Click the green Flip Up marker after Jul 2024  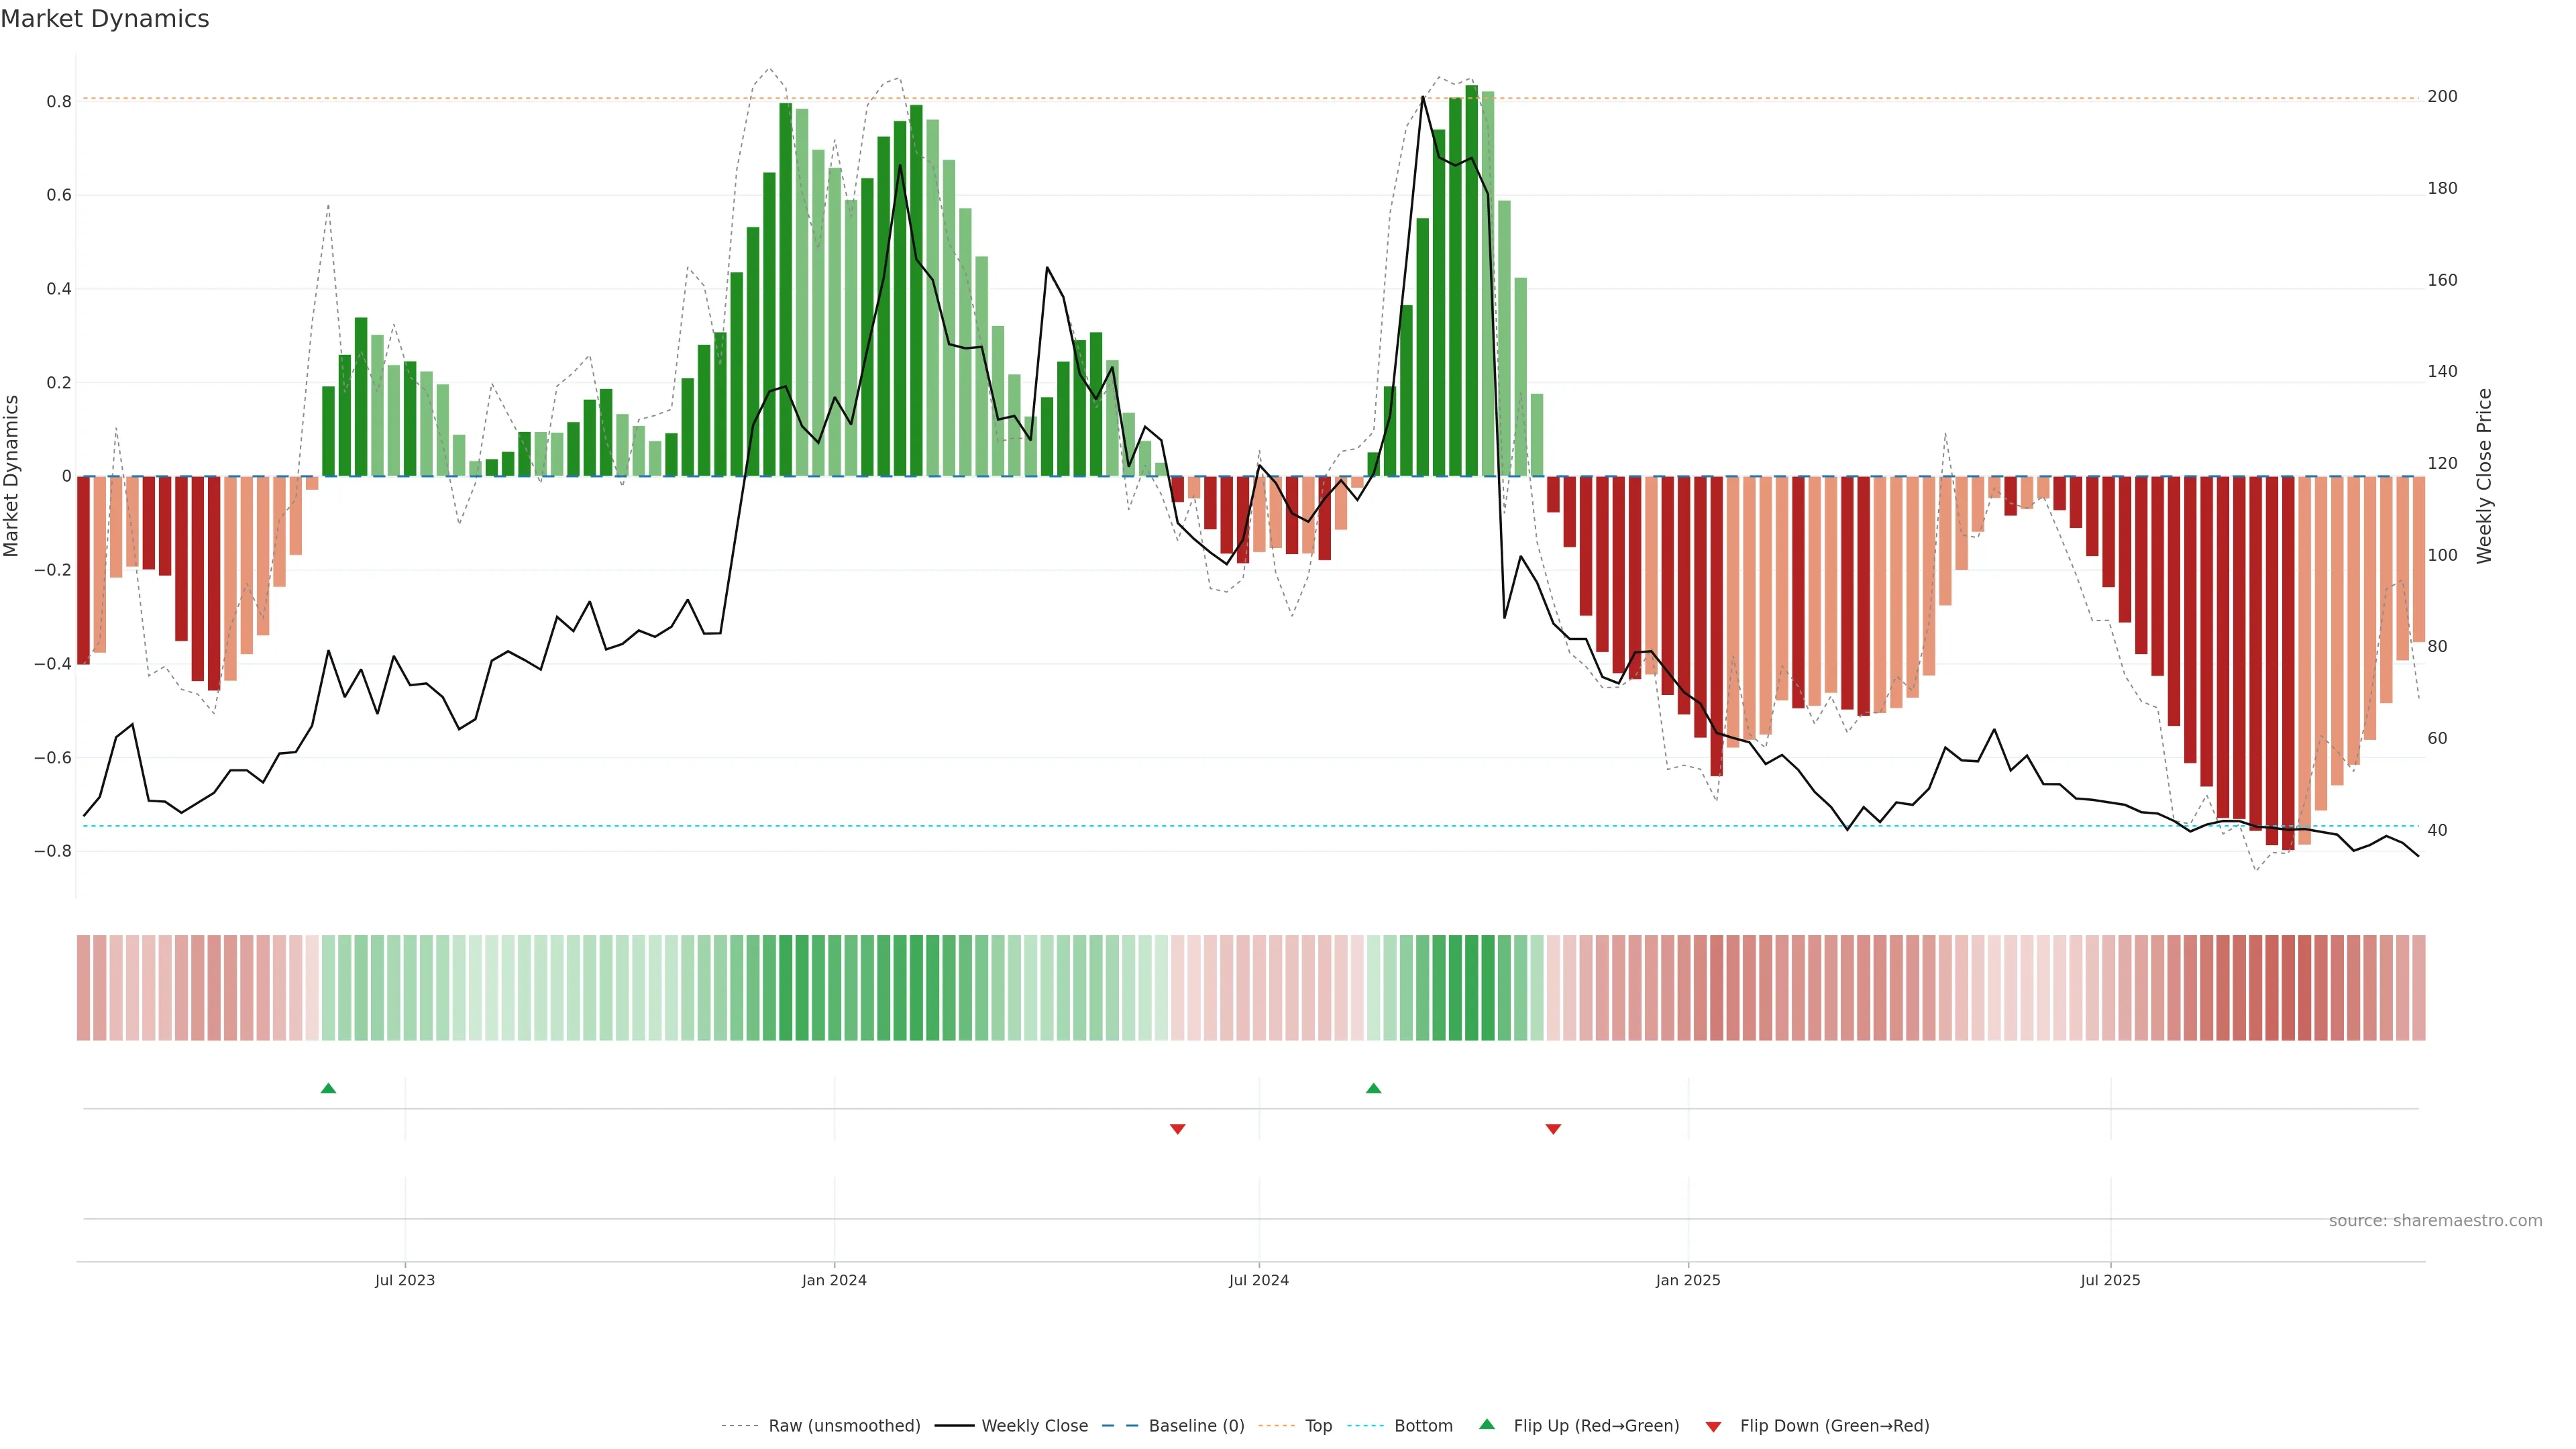(x=1373, y=1088)
